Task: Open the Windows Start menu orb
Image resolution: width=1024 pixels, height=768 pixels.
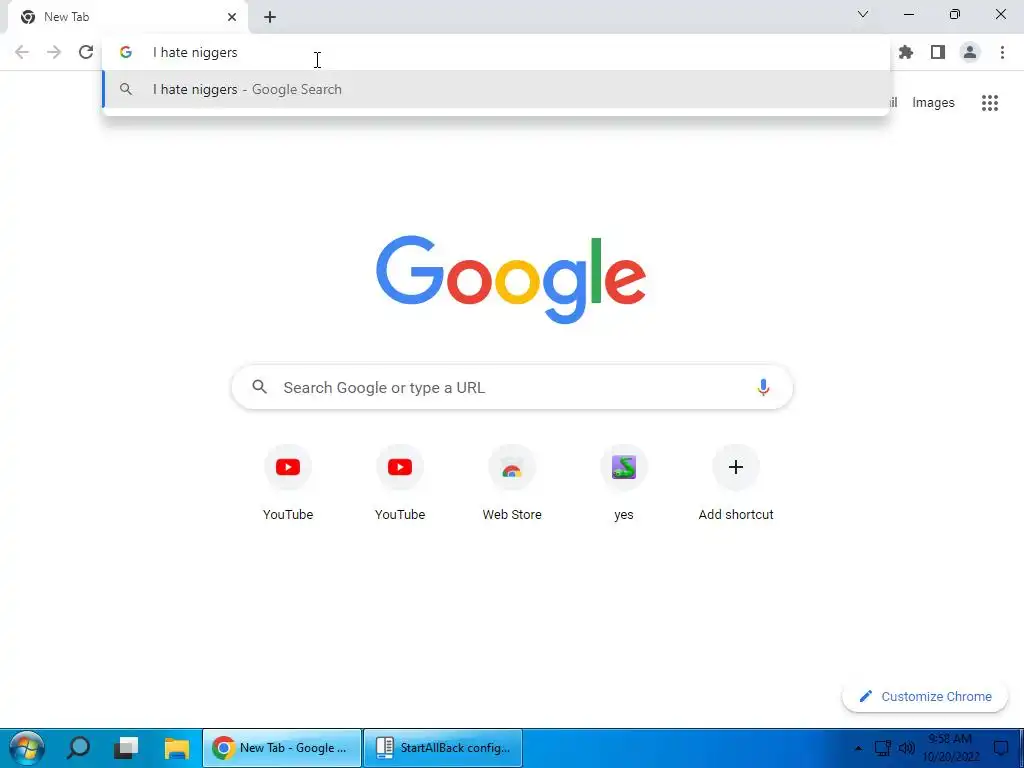Action: pyautogui.click(x=27, y=748)
